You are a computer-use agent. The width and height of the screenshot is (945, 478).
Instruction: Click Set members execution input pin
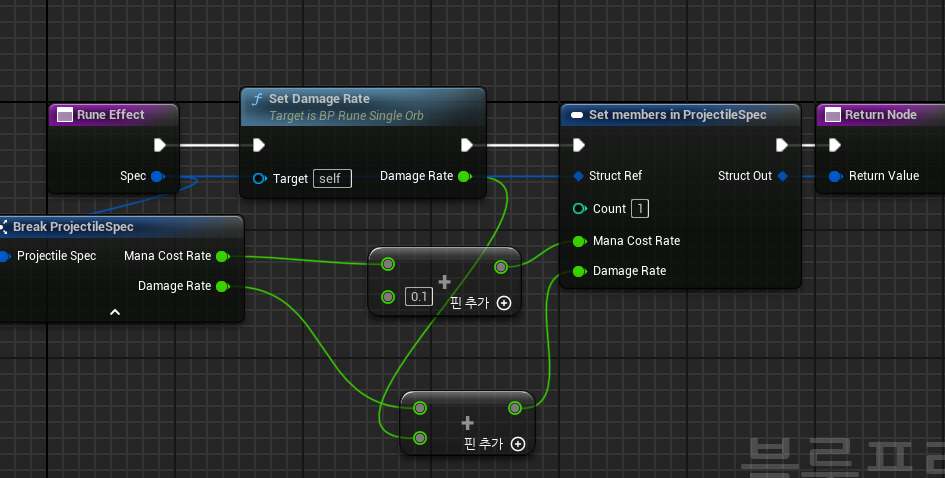579,145
